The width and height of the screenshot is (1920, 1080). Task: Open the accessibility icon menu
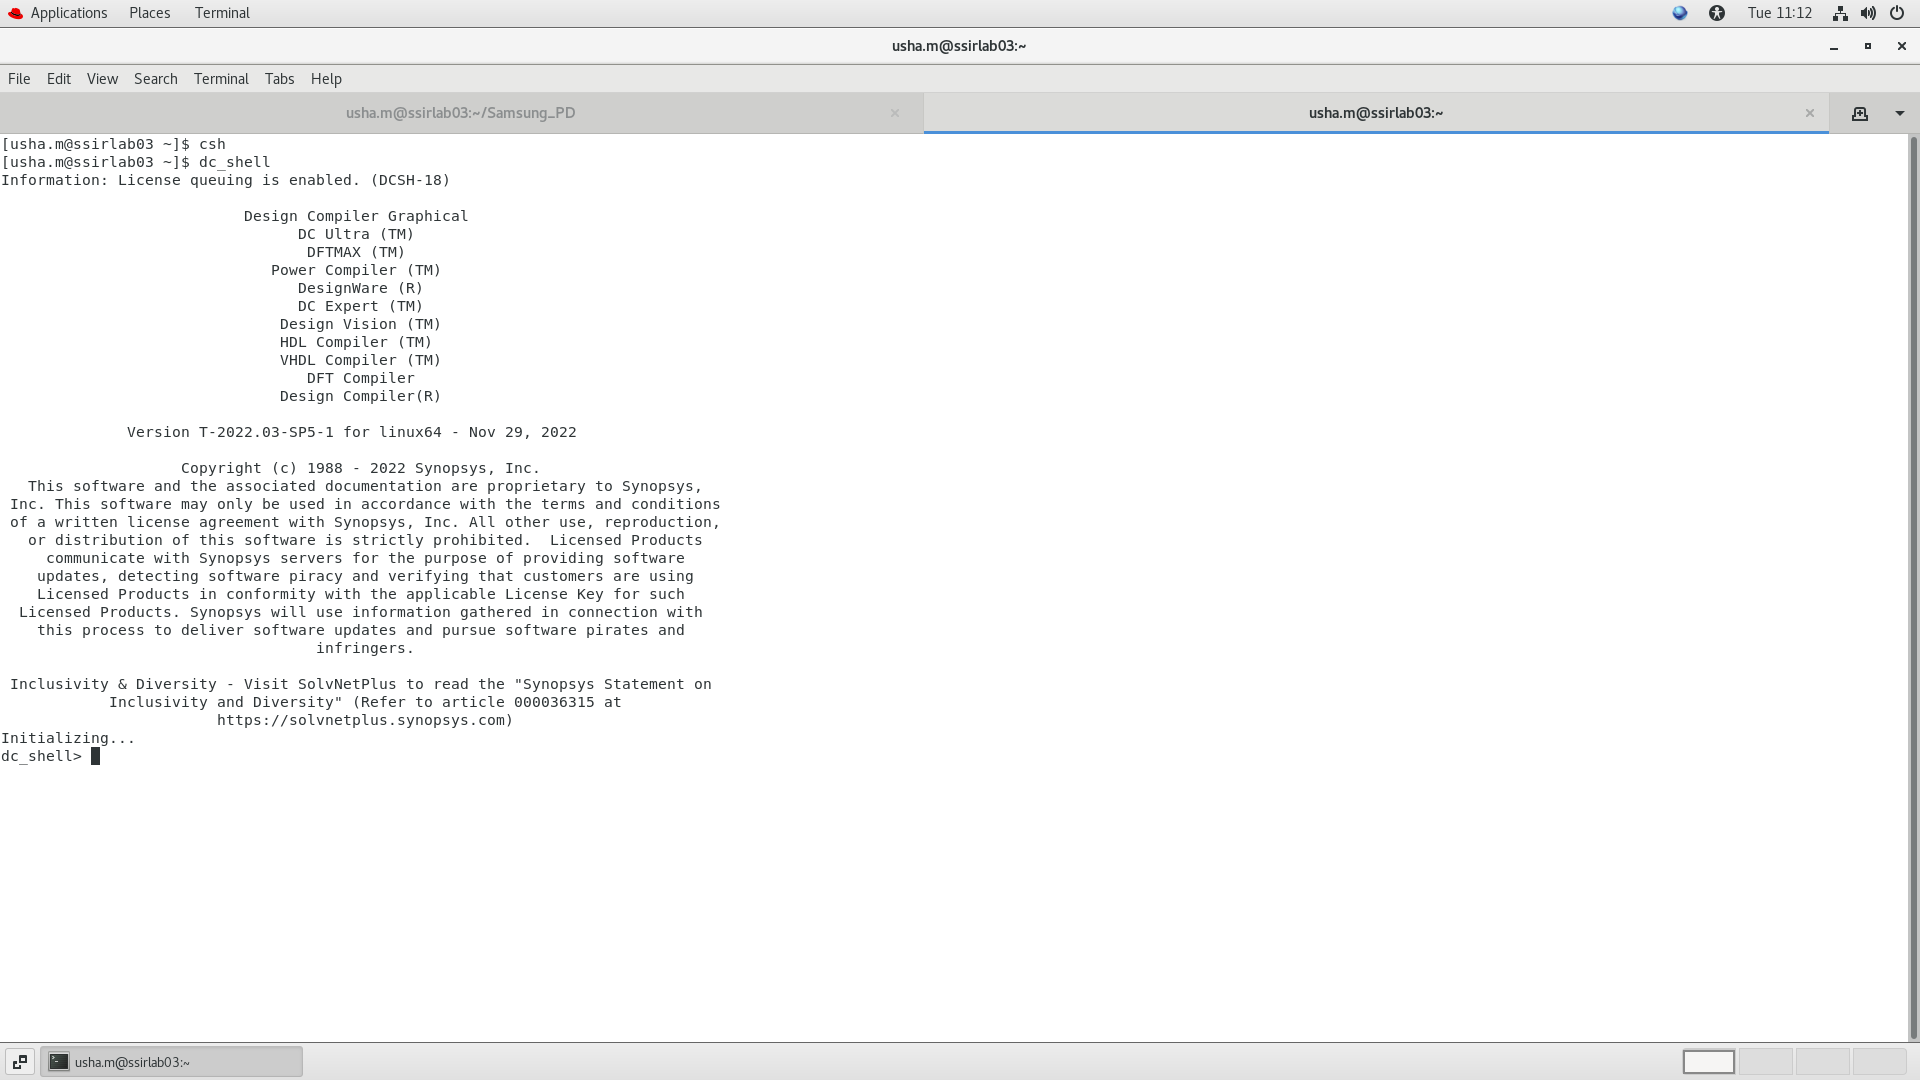coord(1717,13)
